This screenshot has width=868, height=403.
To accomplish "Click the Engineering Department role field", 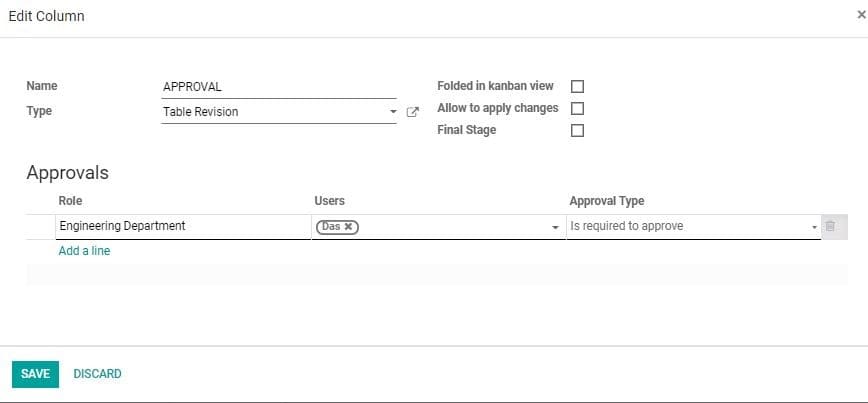I will pos(182,226).
